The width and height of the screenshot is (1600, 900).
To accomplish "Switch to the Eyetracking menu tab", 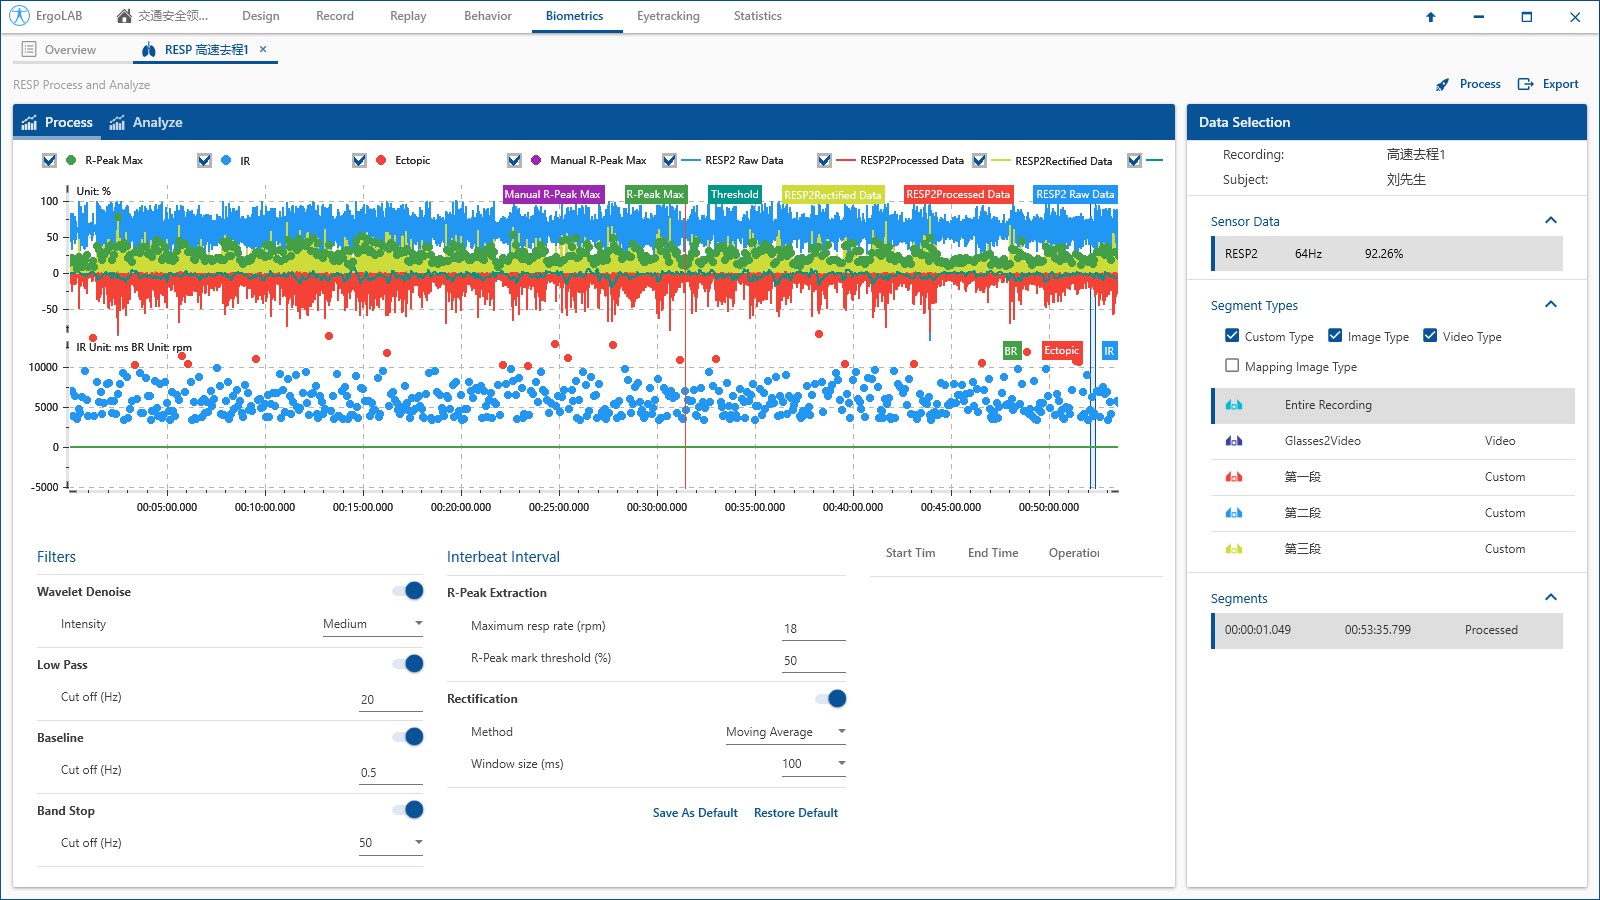I will pyautogui.click(x=668, y=16).
